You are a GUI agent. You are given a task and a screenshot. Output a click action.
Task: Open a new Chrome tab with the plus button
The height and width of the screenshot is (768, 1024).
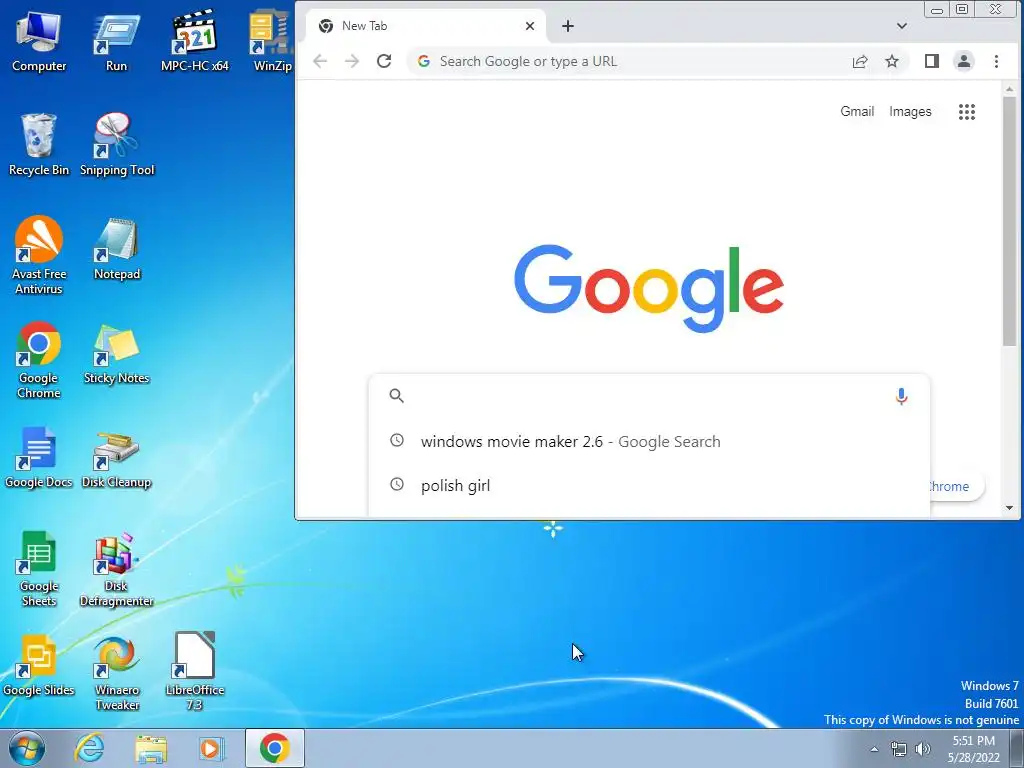[x=568, y=26]
